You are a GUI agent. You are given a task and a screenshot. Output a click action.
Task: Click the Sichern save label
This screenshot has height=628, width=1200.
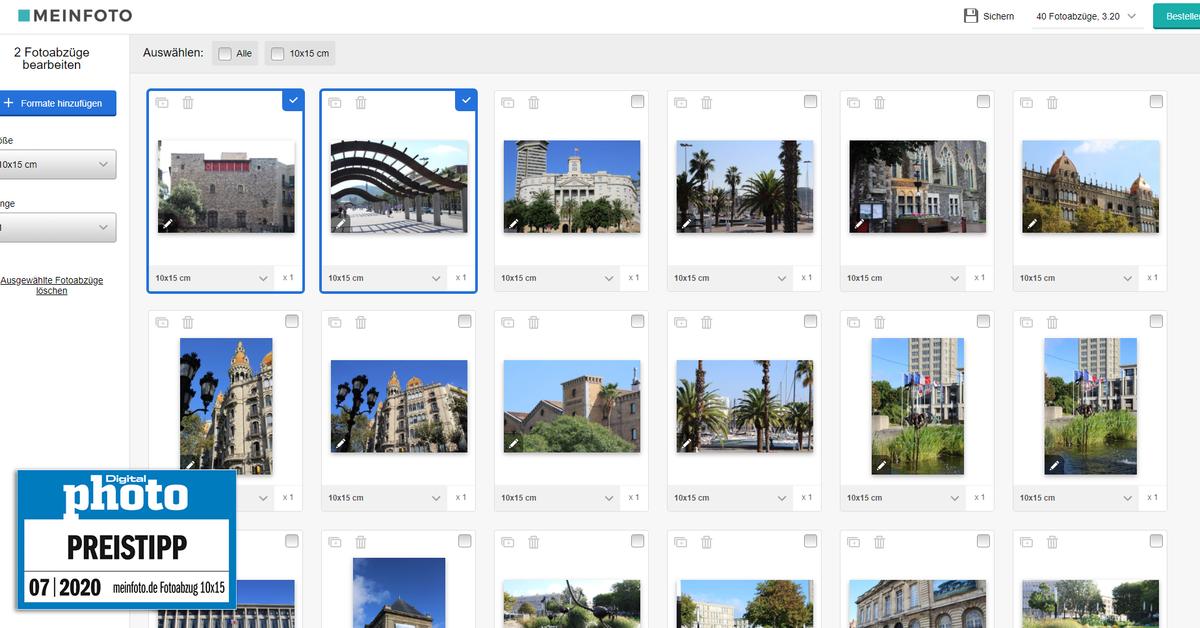(x=998, y=17)
